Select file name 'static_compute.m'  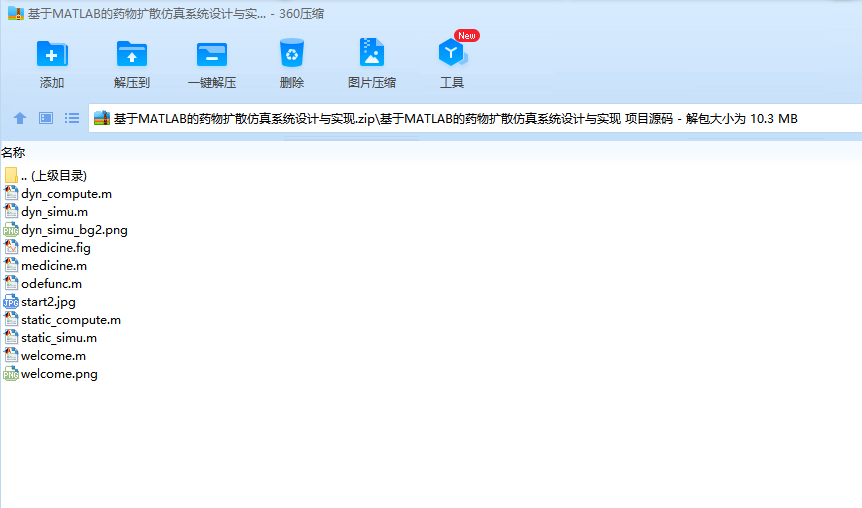pos(71,320)
